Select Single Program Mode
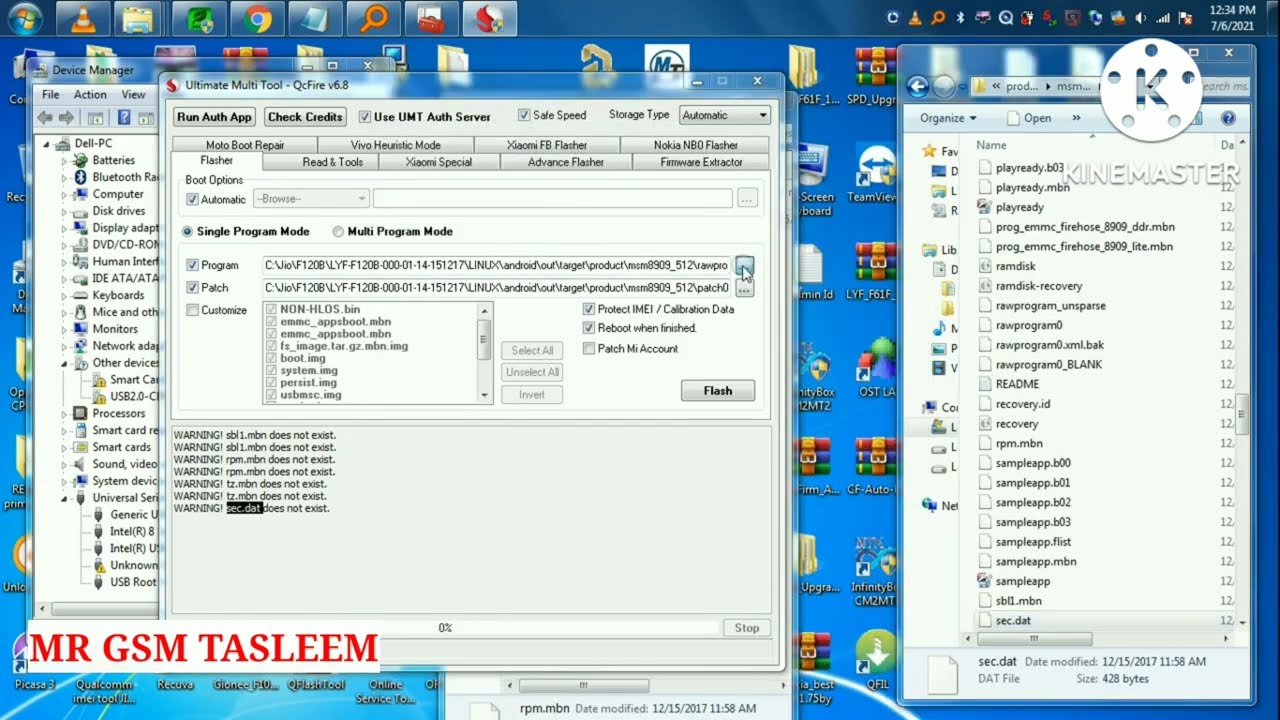This screenshot has height=720, width=1280. click(x=187, y=231)
